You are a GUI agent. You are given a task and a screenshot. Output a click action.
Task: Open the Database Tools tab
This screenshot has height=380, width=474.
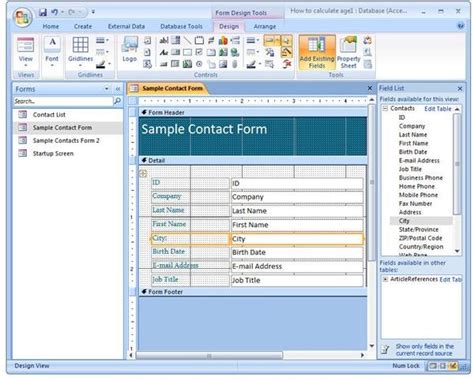[x=181, y=26]
